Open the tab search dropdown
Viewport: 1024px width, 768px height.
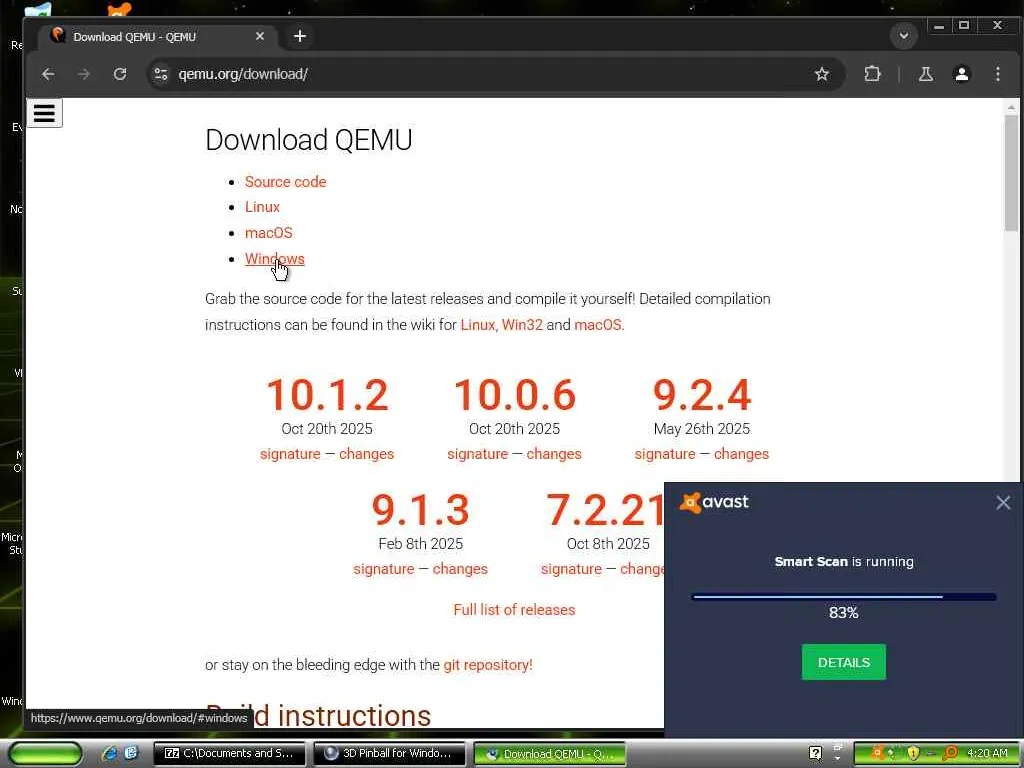tap(904, 35)
